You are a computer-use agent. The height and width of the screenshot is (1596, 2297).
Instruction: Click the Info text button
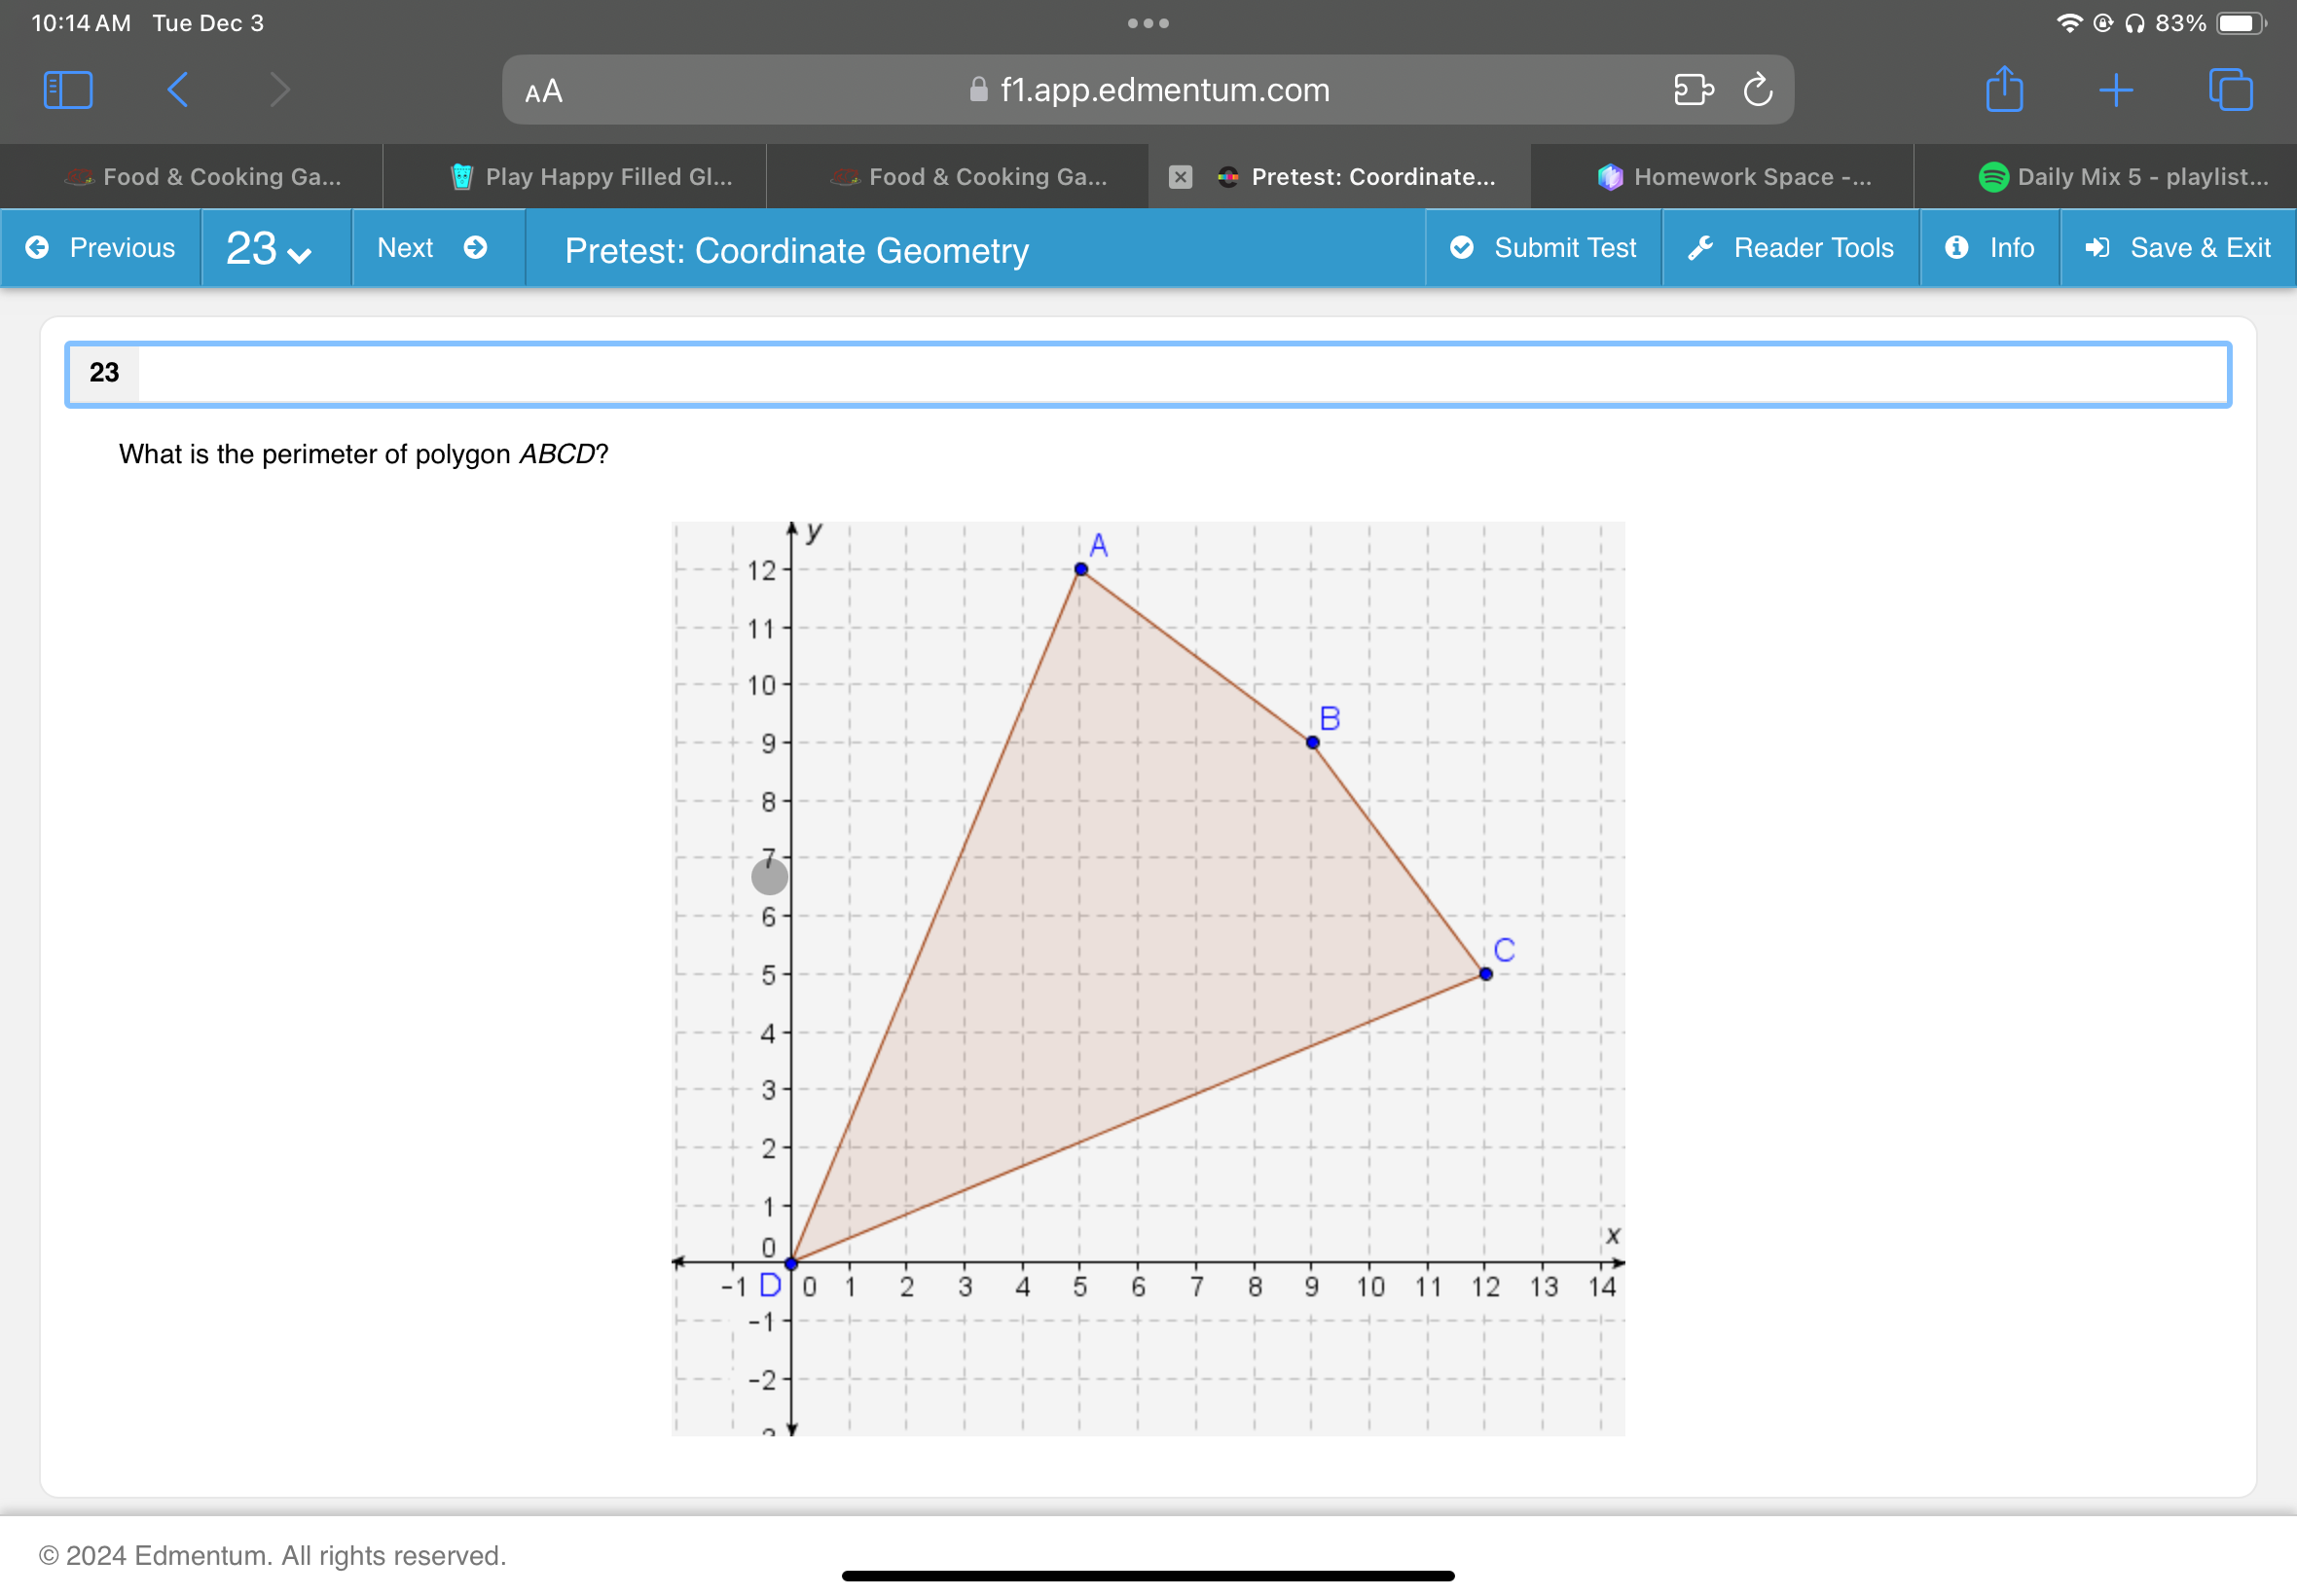click(2012, 248)
